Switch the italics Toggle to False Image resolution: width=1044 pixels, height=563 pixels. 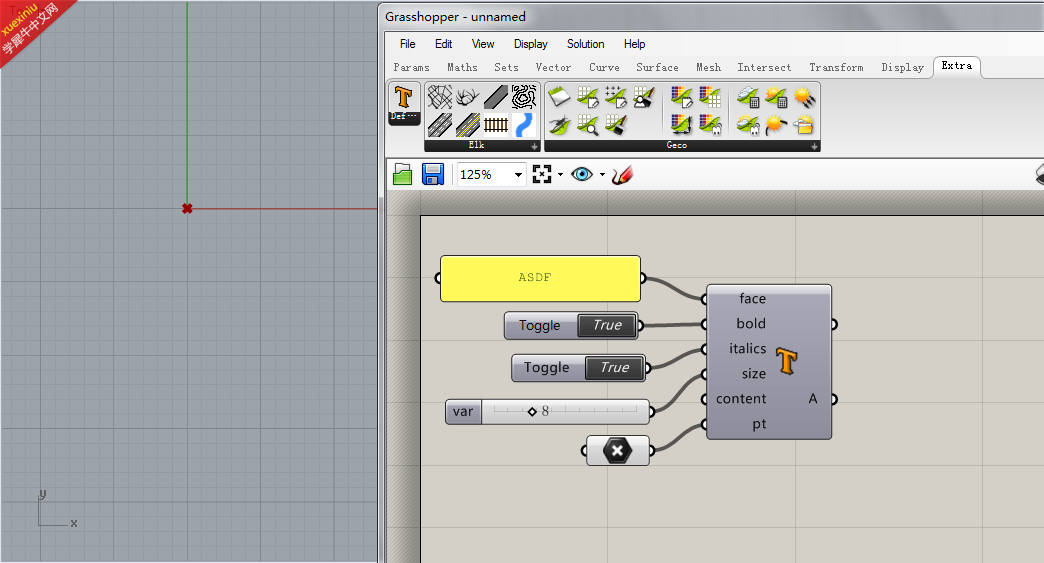[614, 367]
